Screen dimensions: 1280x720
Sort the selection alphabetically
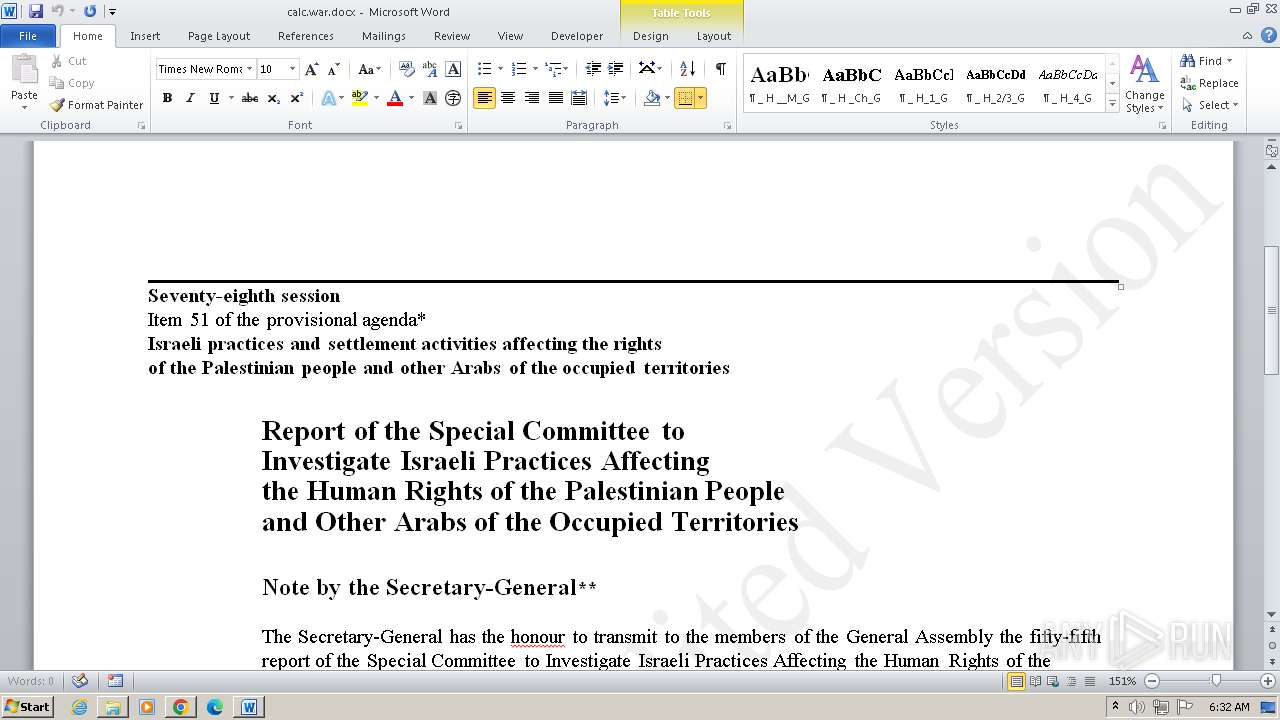click(x=687, y=69)
